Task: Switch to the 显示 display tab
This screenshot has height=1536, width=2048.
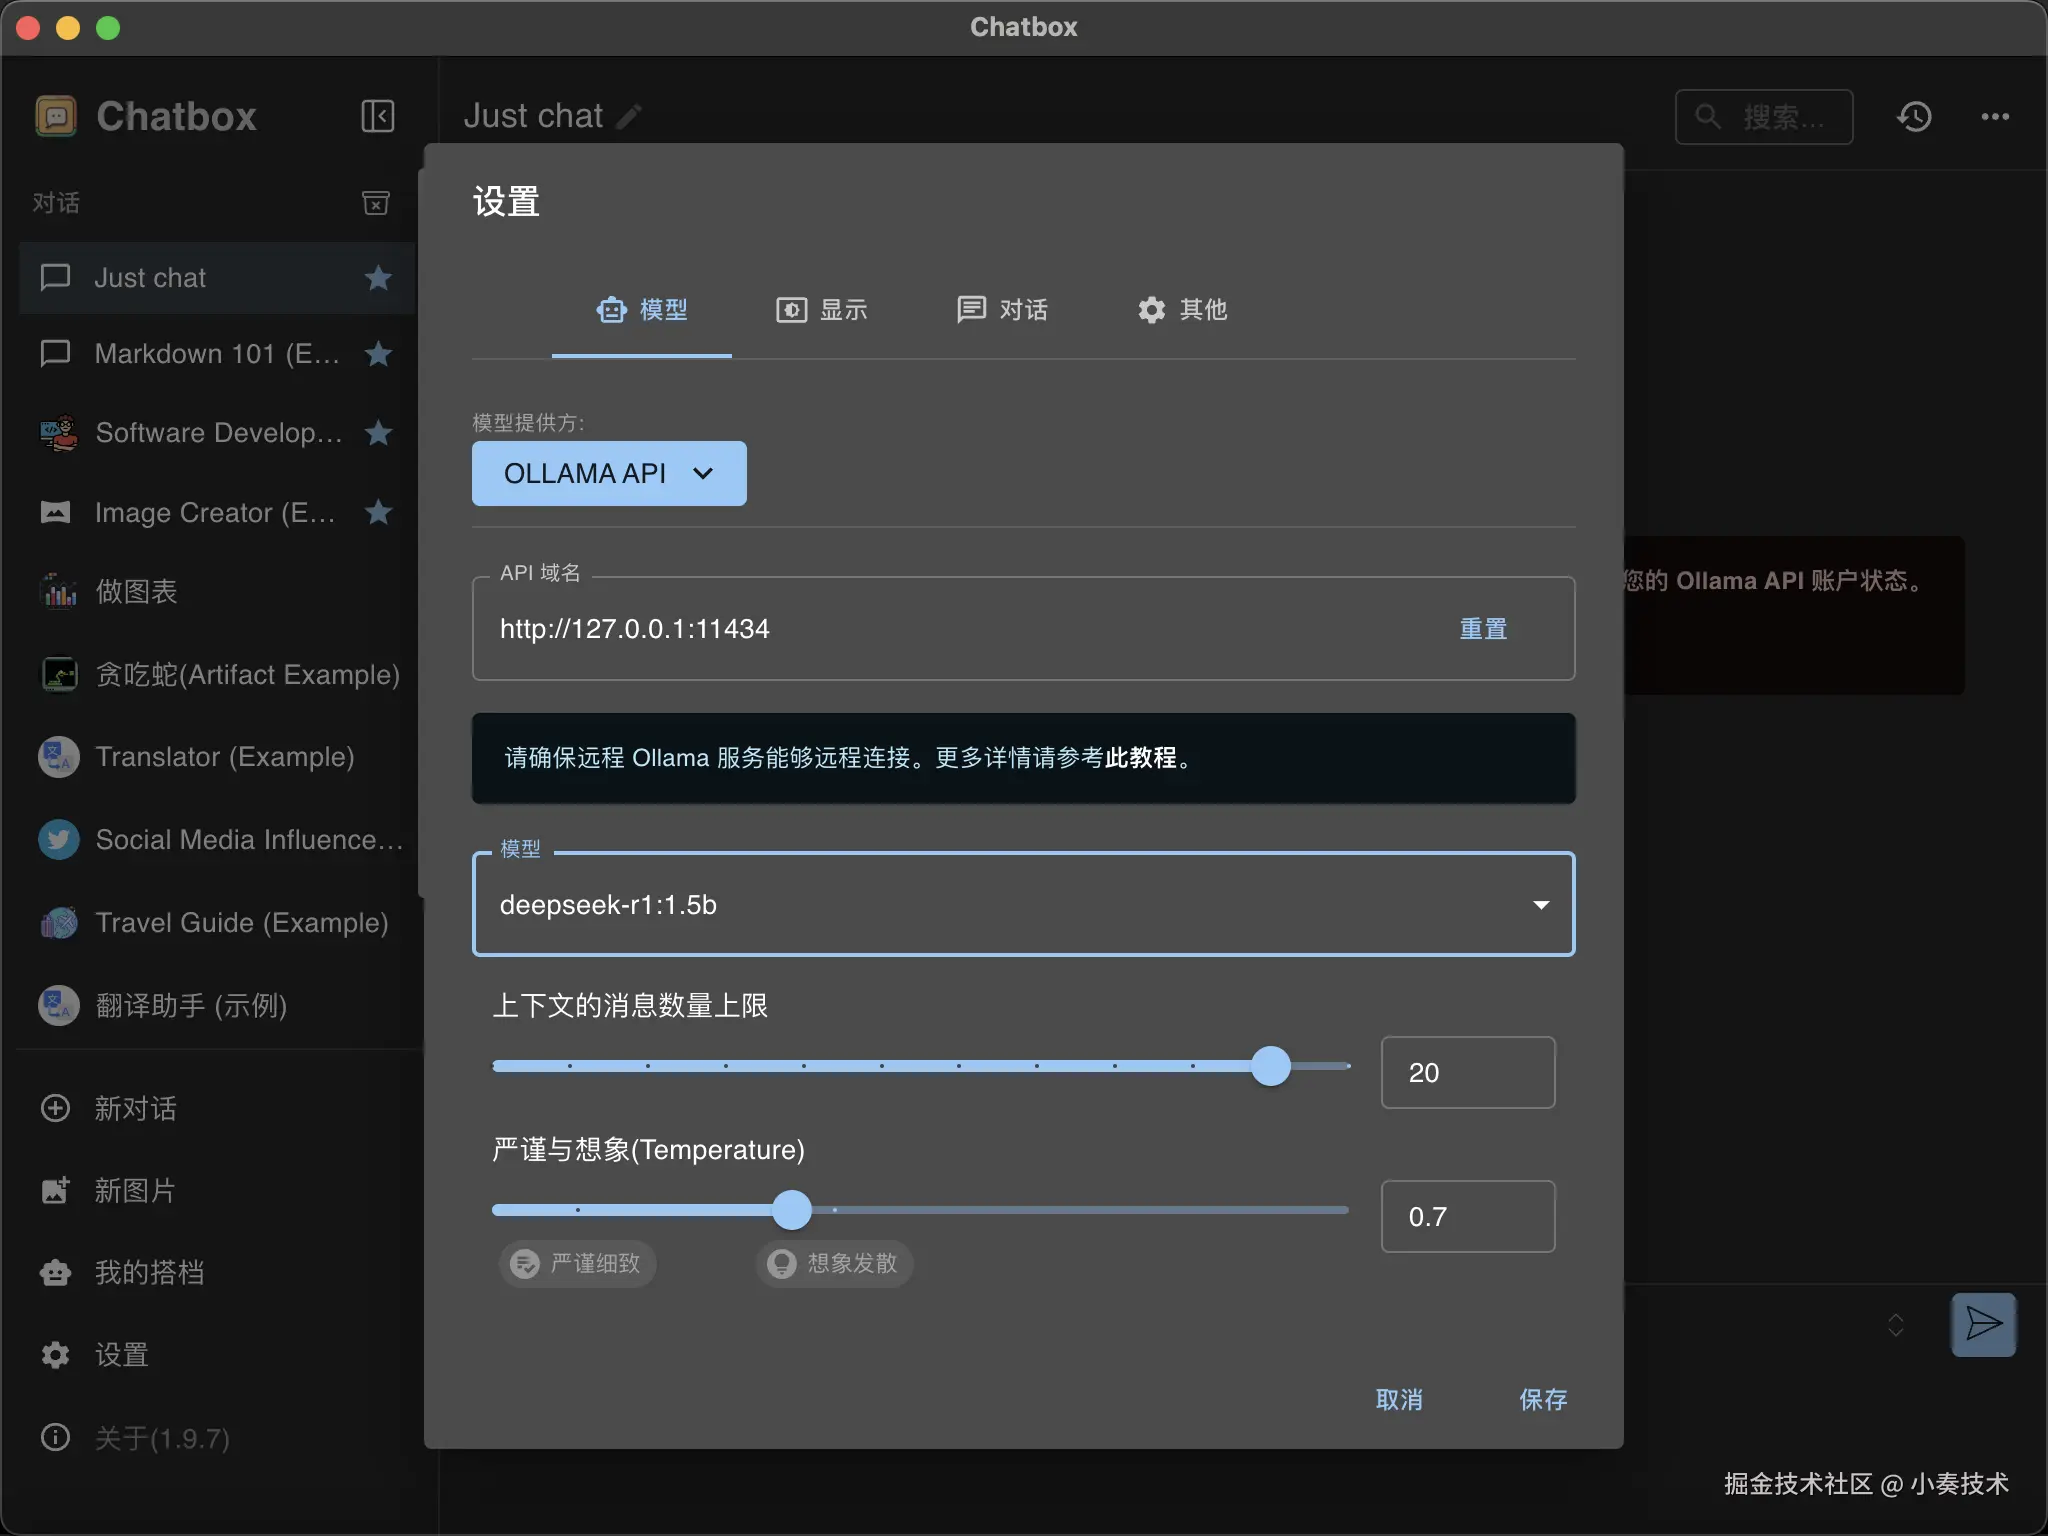Action: click(822, 310)
